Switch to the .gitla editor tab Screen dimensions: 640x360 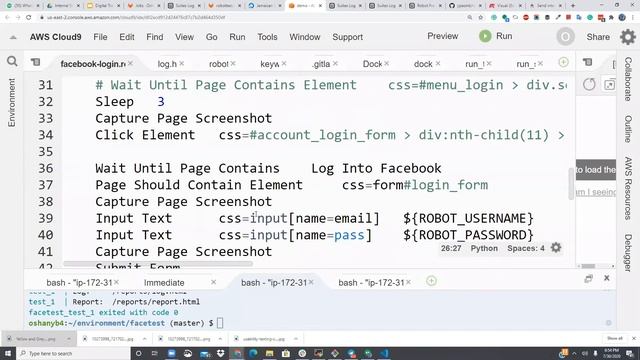click(321, 64)
